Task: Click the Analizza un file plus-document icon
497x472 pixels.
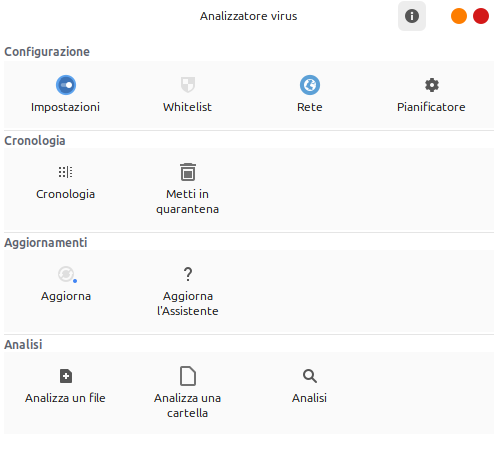Action: (66, 376)
